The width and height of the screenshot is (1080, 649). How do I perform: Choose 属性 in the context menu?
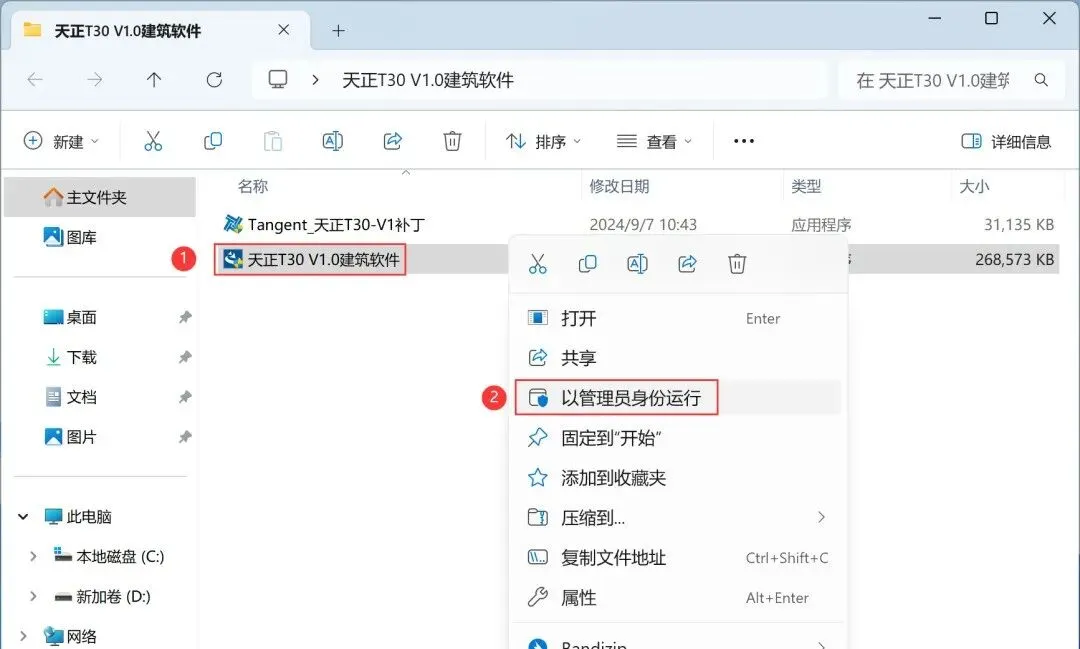pos(678,597)
